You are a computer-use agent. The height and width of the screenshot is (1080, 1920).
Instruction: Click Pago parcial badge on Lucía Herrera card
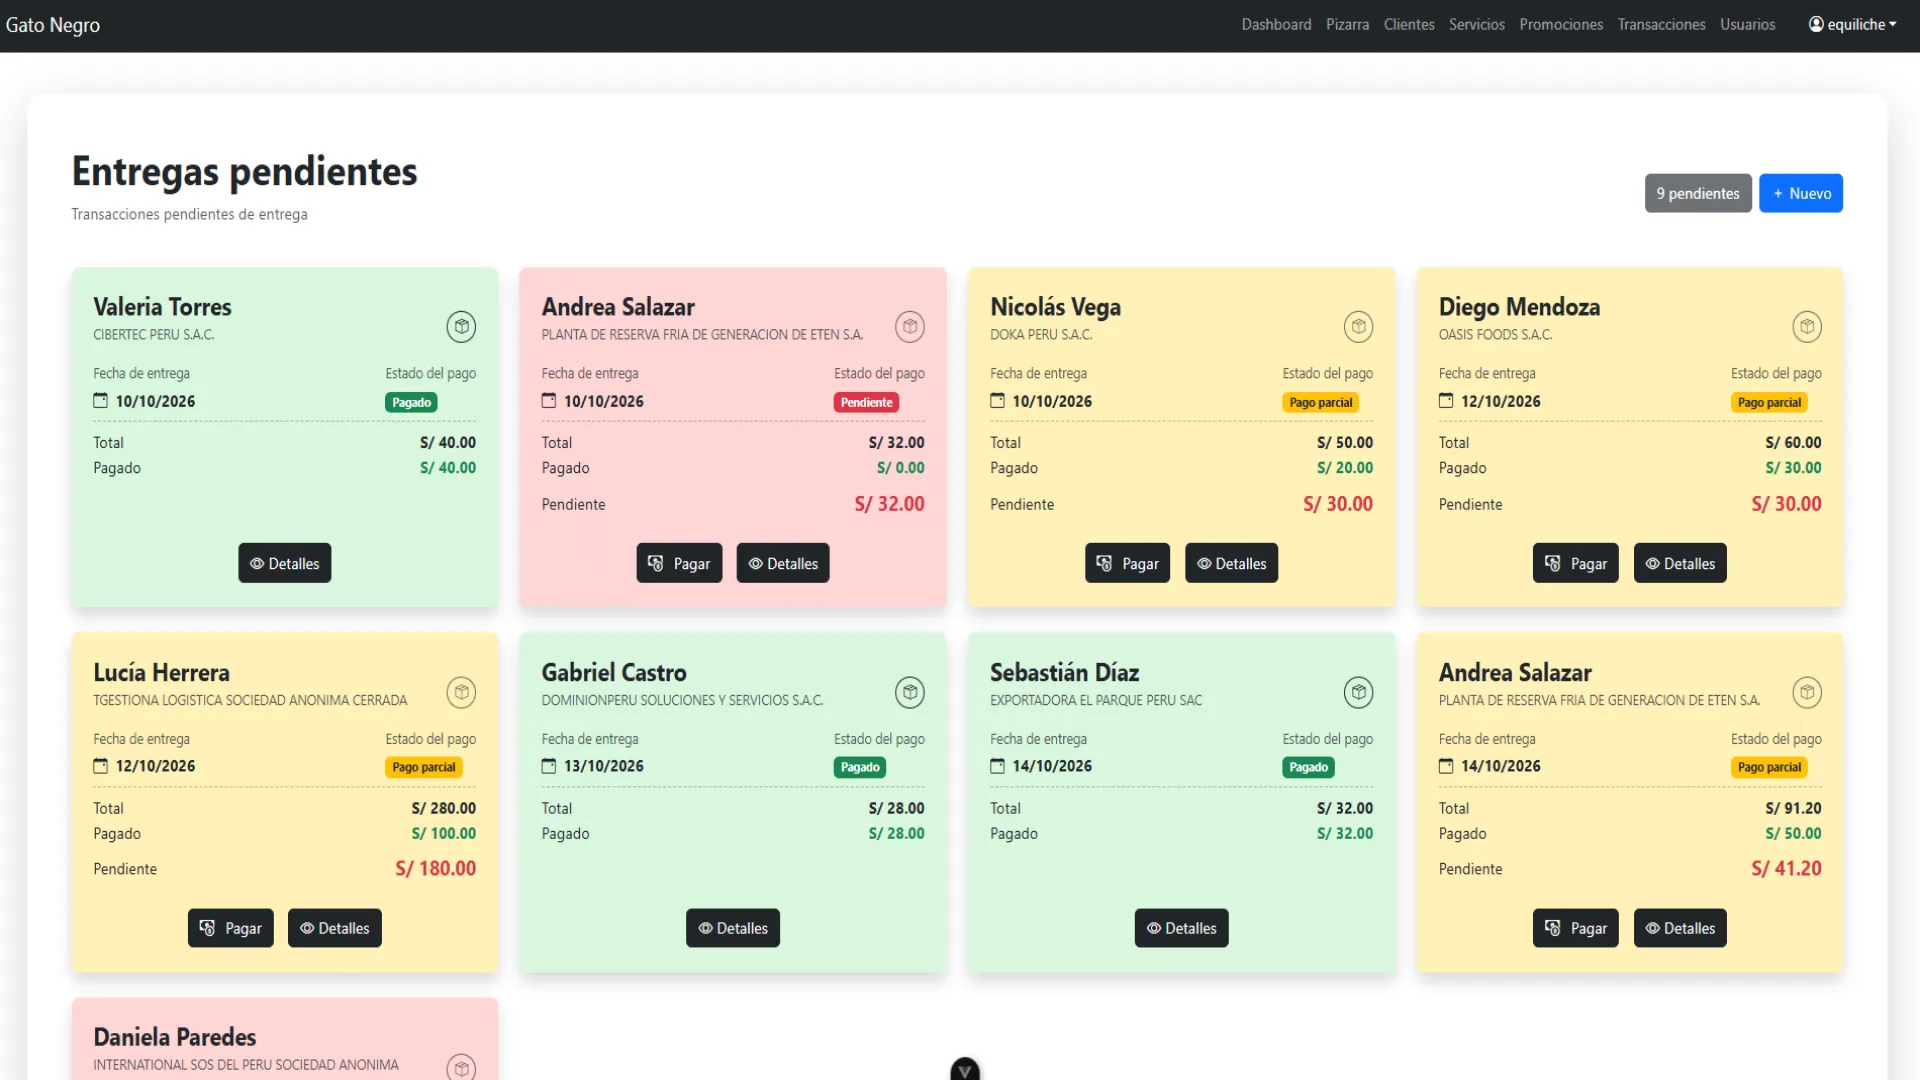tap(424, 767)
